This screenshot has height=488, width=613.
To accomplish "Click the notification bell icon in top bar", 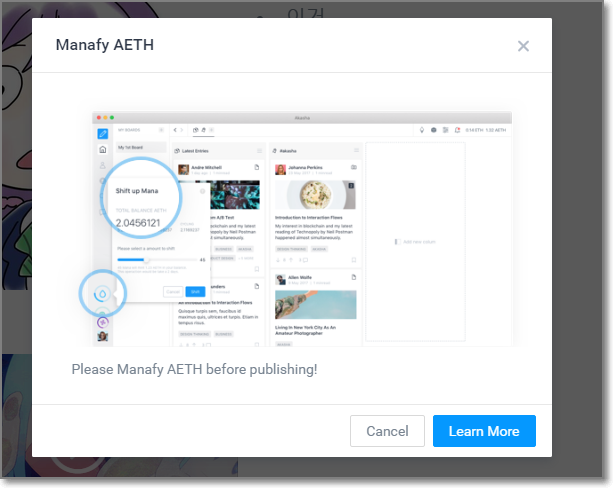I will (x=457, y=130).
